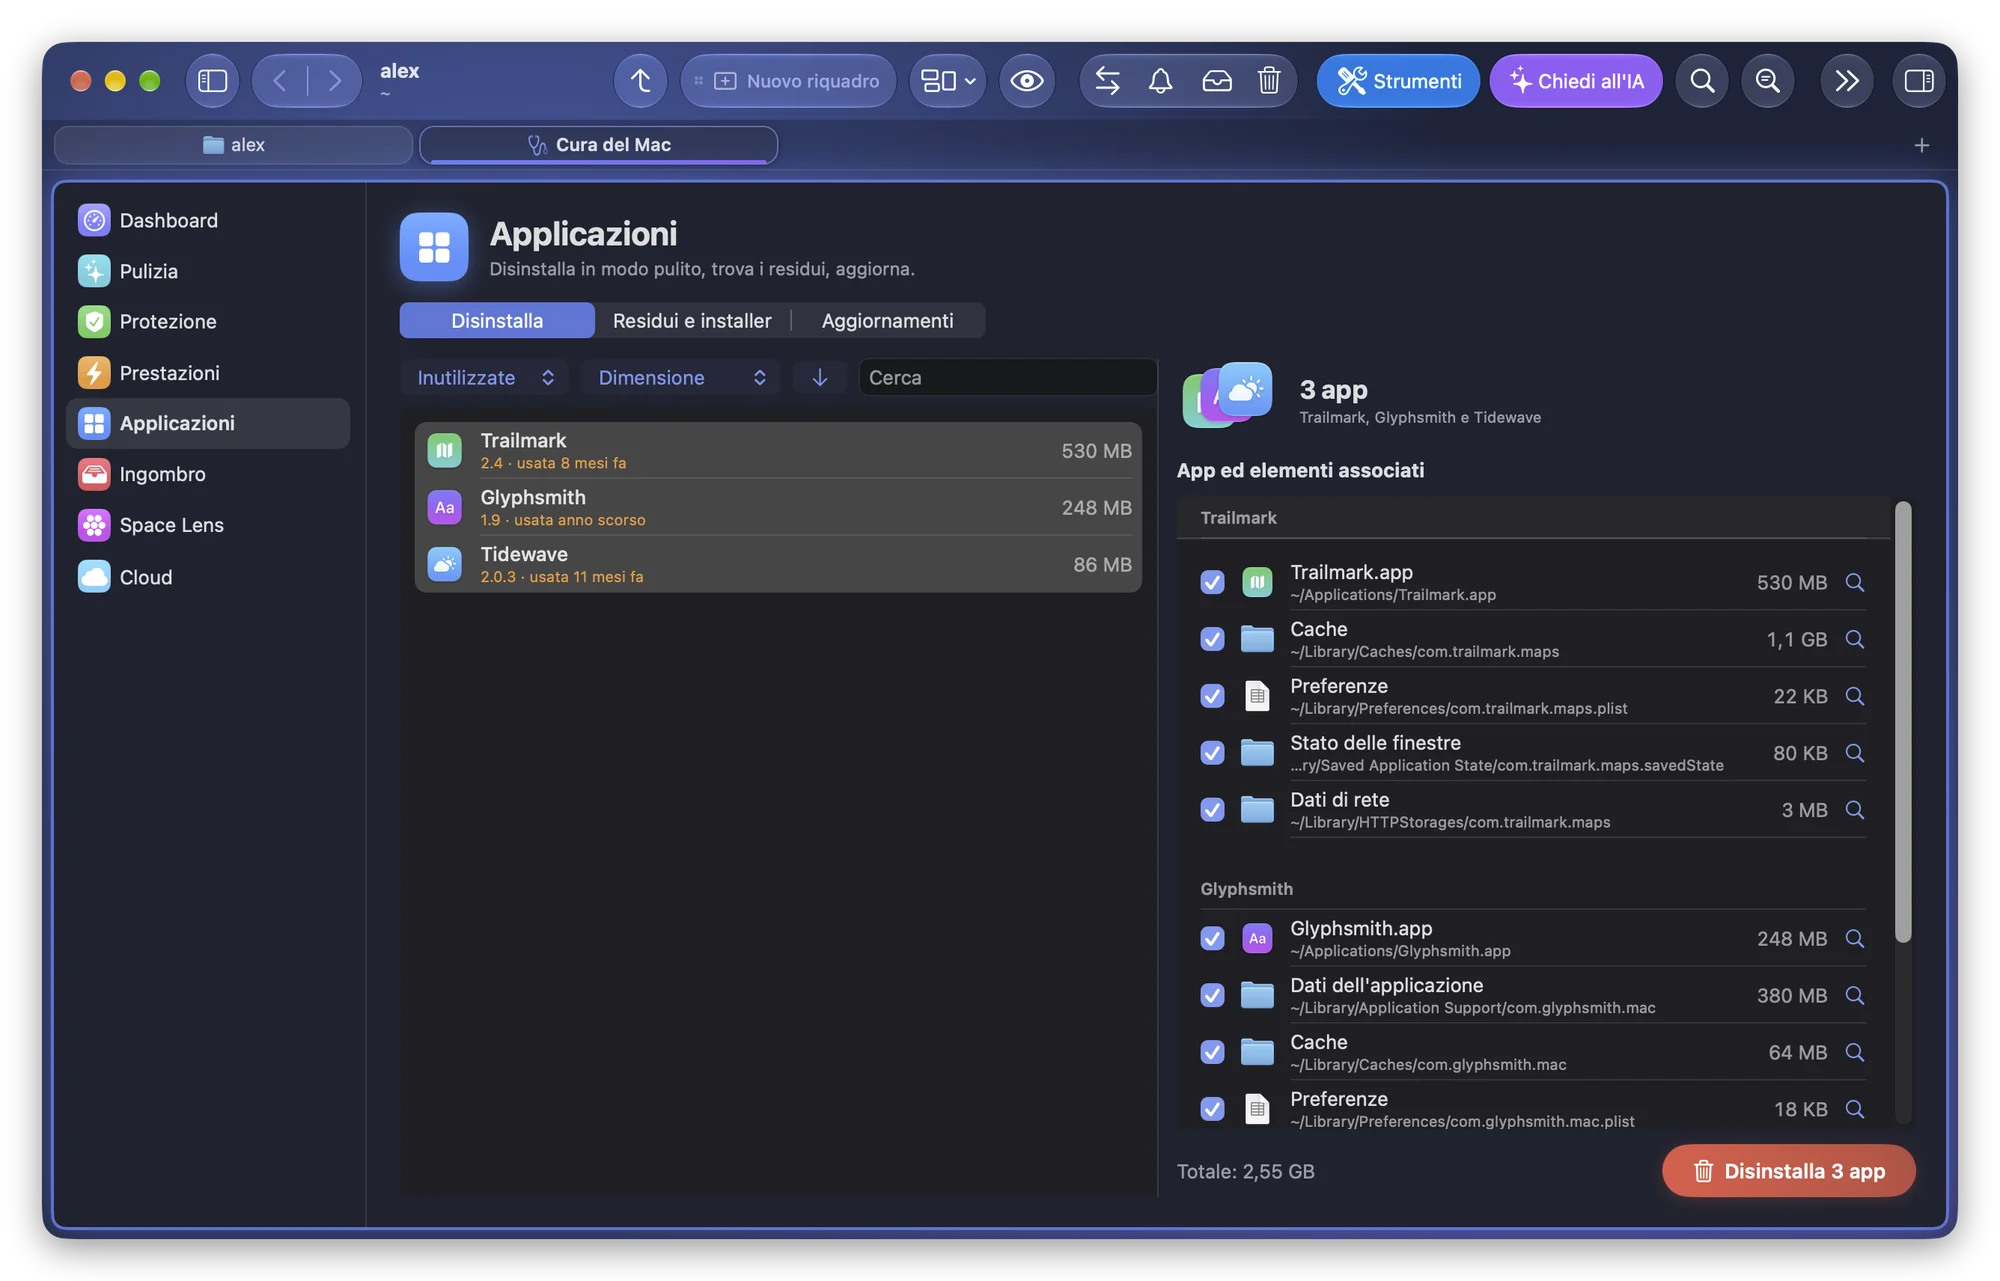Select the alex folder tab
Viewport: 2000px width, 1281px height.
tap(233, 145)
